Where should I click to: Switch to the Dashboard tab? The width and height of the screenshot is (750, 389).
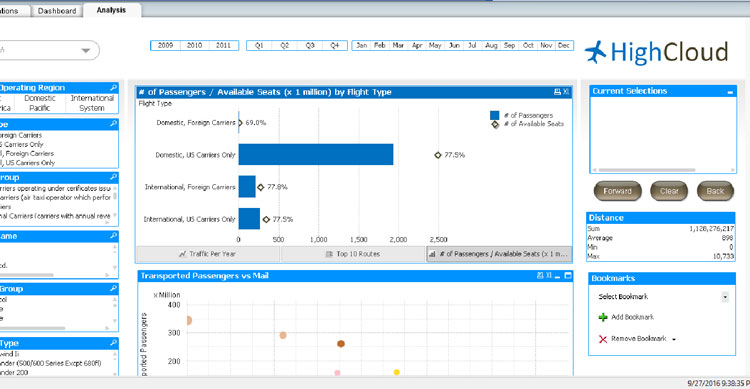point(57,11)
